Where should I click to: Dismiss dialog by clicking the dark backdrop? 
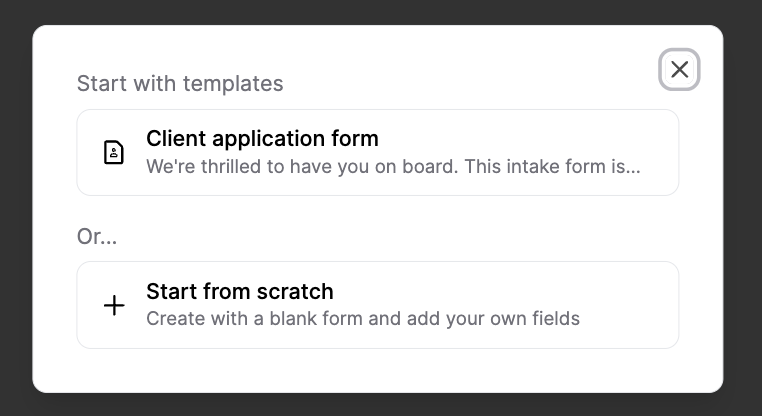pos(15,200)
